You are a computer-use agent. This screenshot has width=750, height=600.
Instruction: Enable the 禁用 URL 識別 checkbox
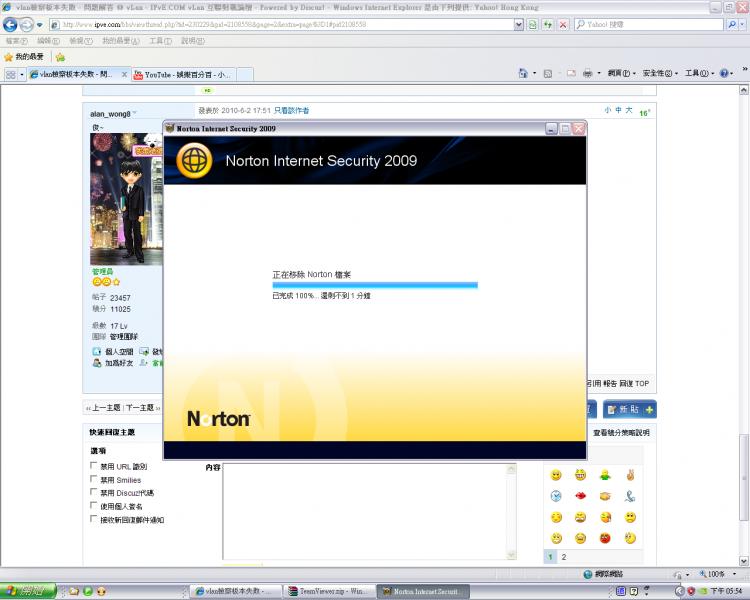click(x=94, y=466)
